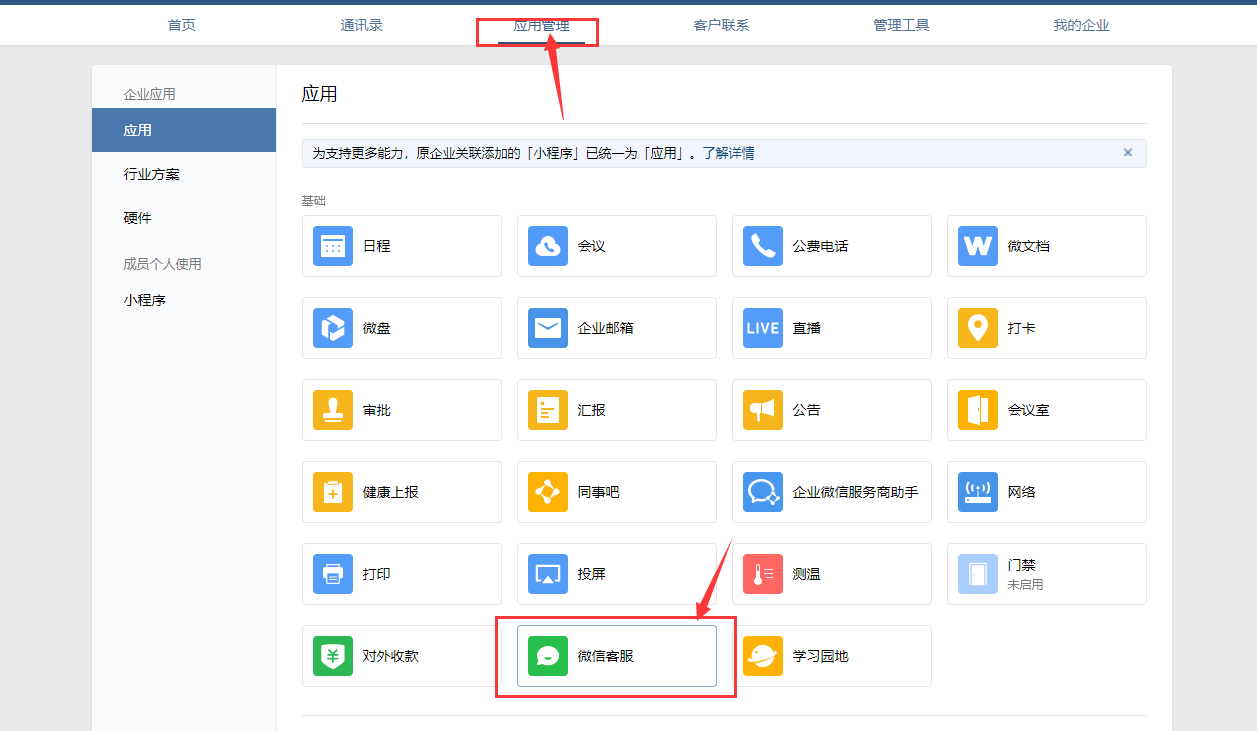Open the 审批 approval app card
The height and width of the screenshot is (731, 1257).
[x=402, y=410]
